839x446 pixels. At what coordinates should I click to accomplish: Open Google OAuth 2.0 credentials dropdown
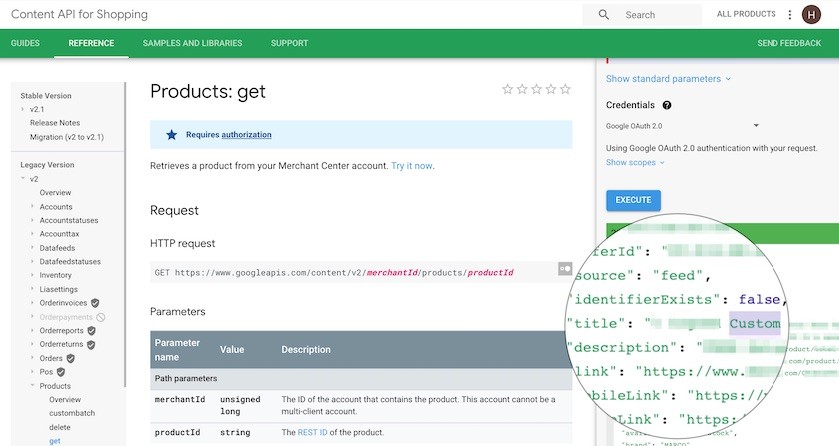[x=682, y=126]
